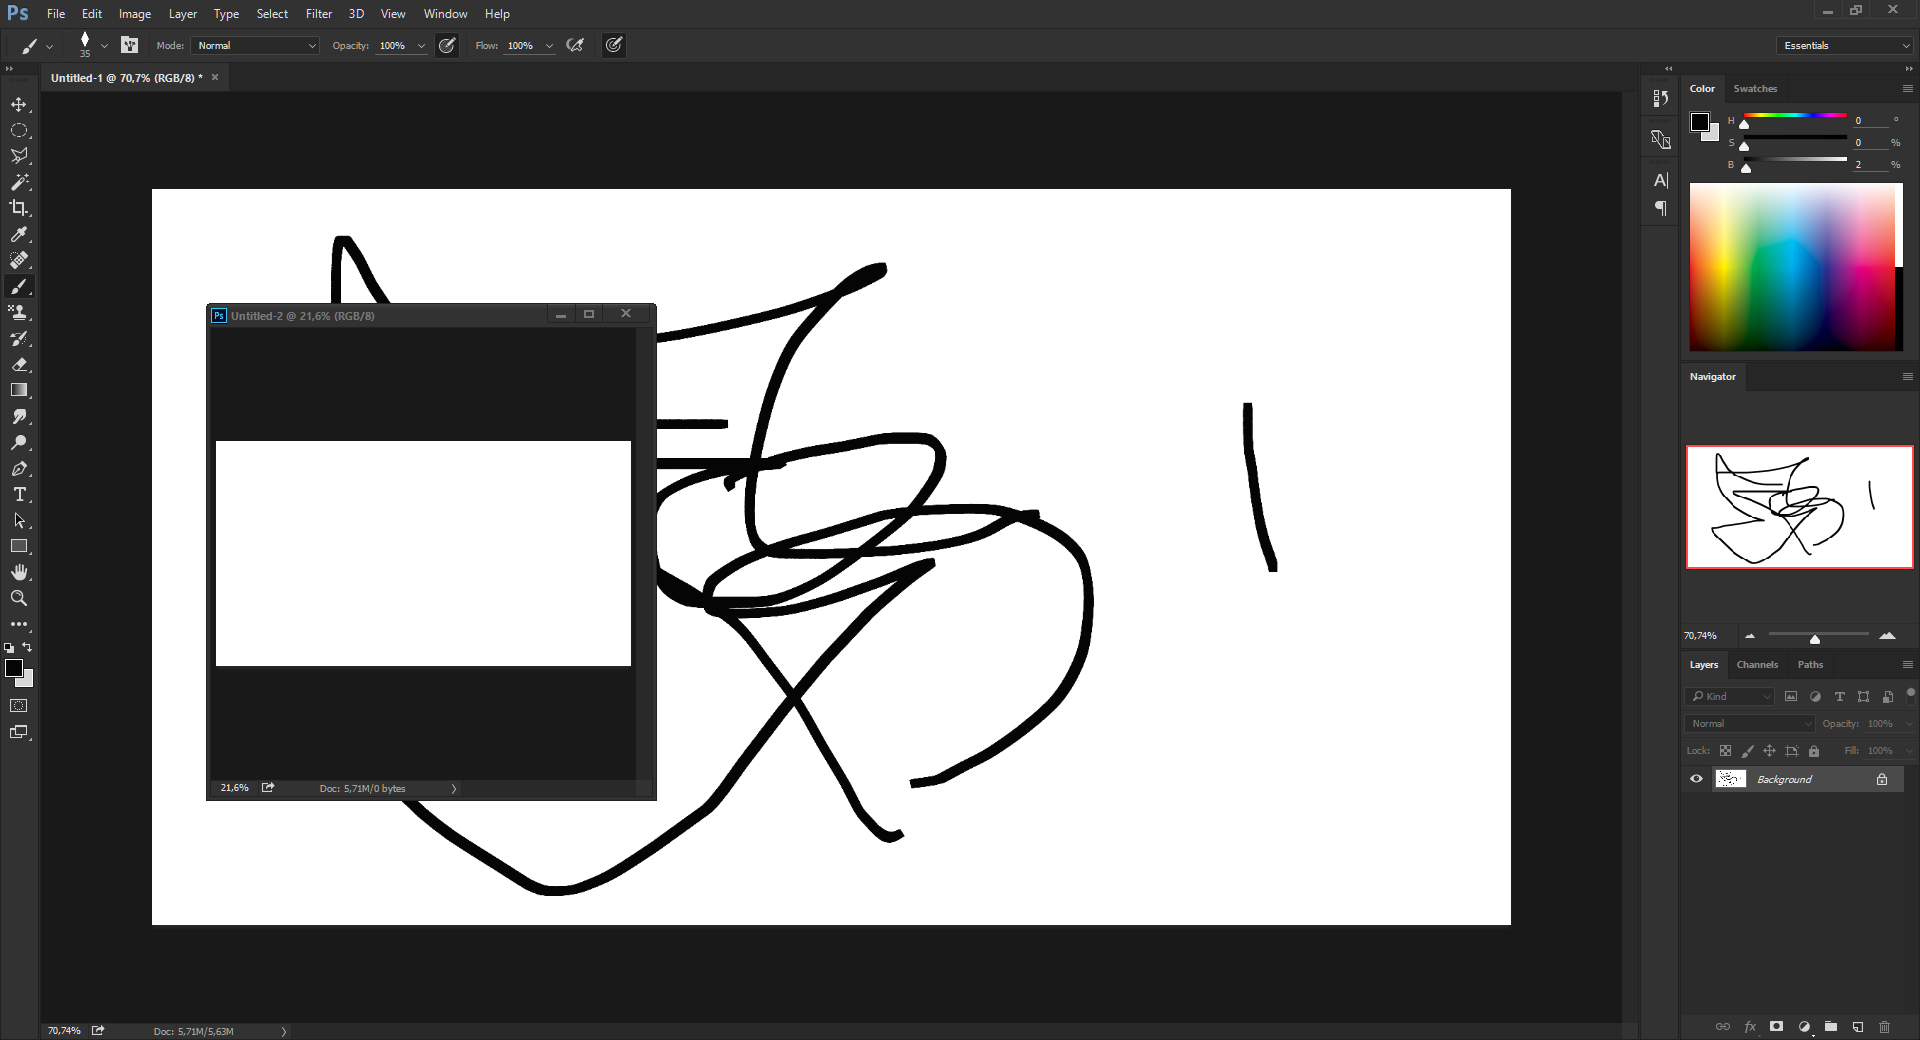The height and width of the screenshot is (1040, 1920).
Task: Open the blending Mode dropdown in options bar
Action: coord(253,45)
